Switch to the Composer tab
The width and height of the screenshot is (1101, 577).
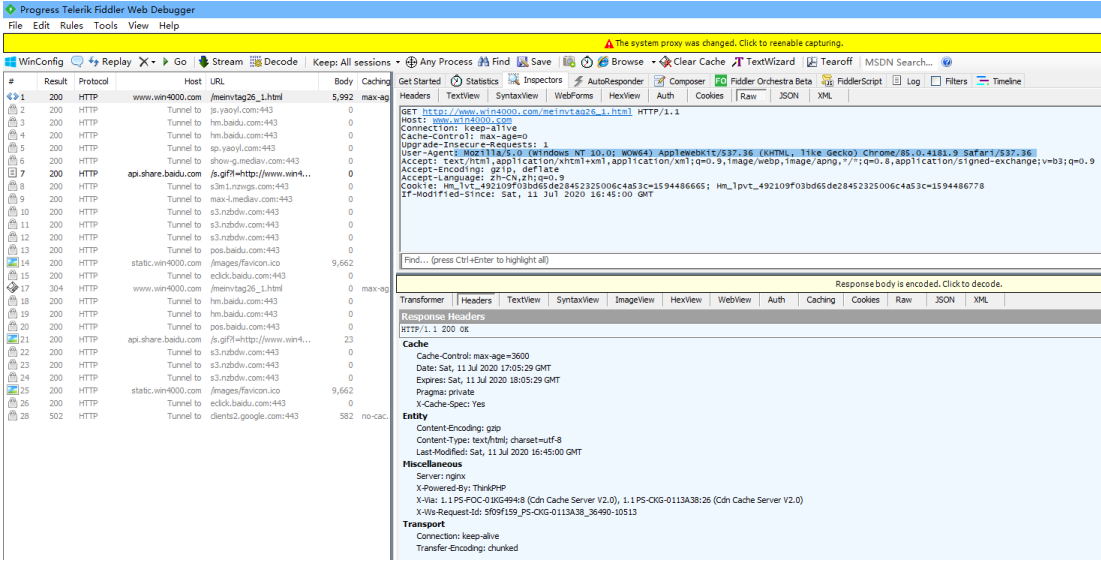[680, 81]
